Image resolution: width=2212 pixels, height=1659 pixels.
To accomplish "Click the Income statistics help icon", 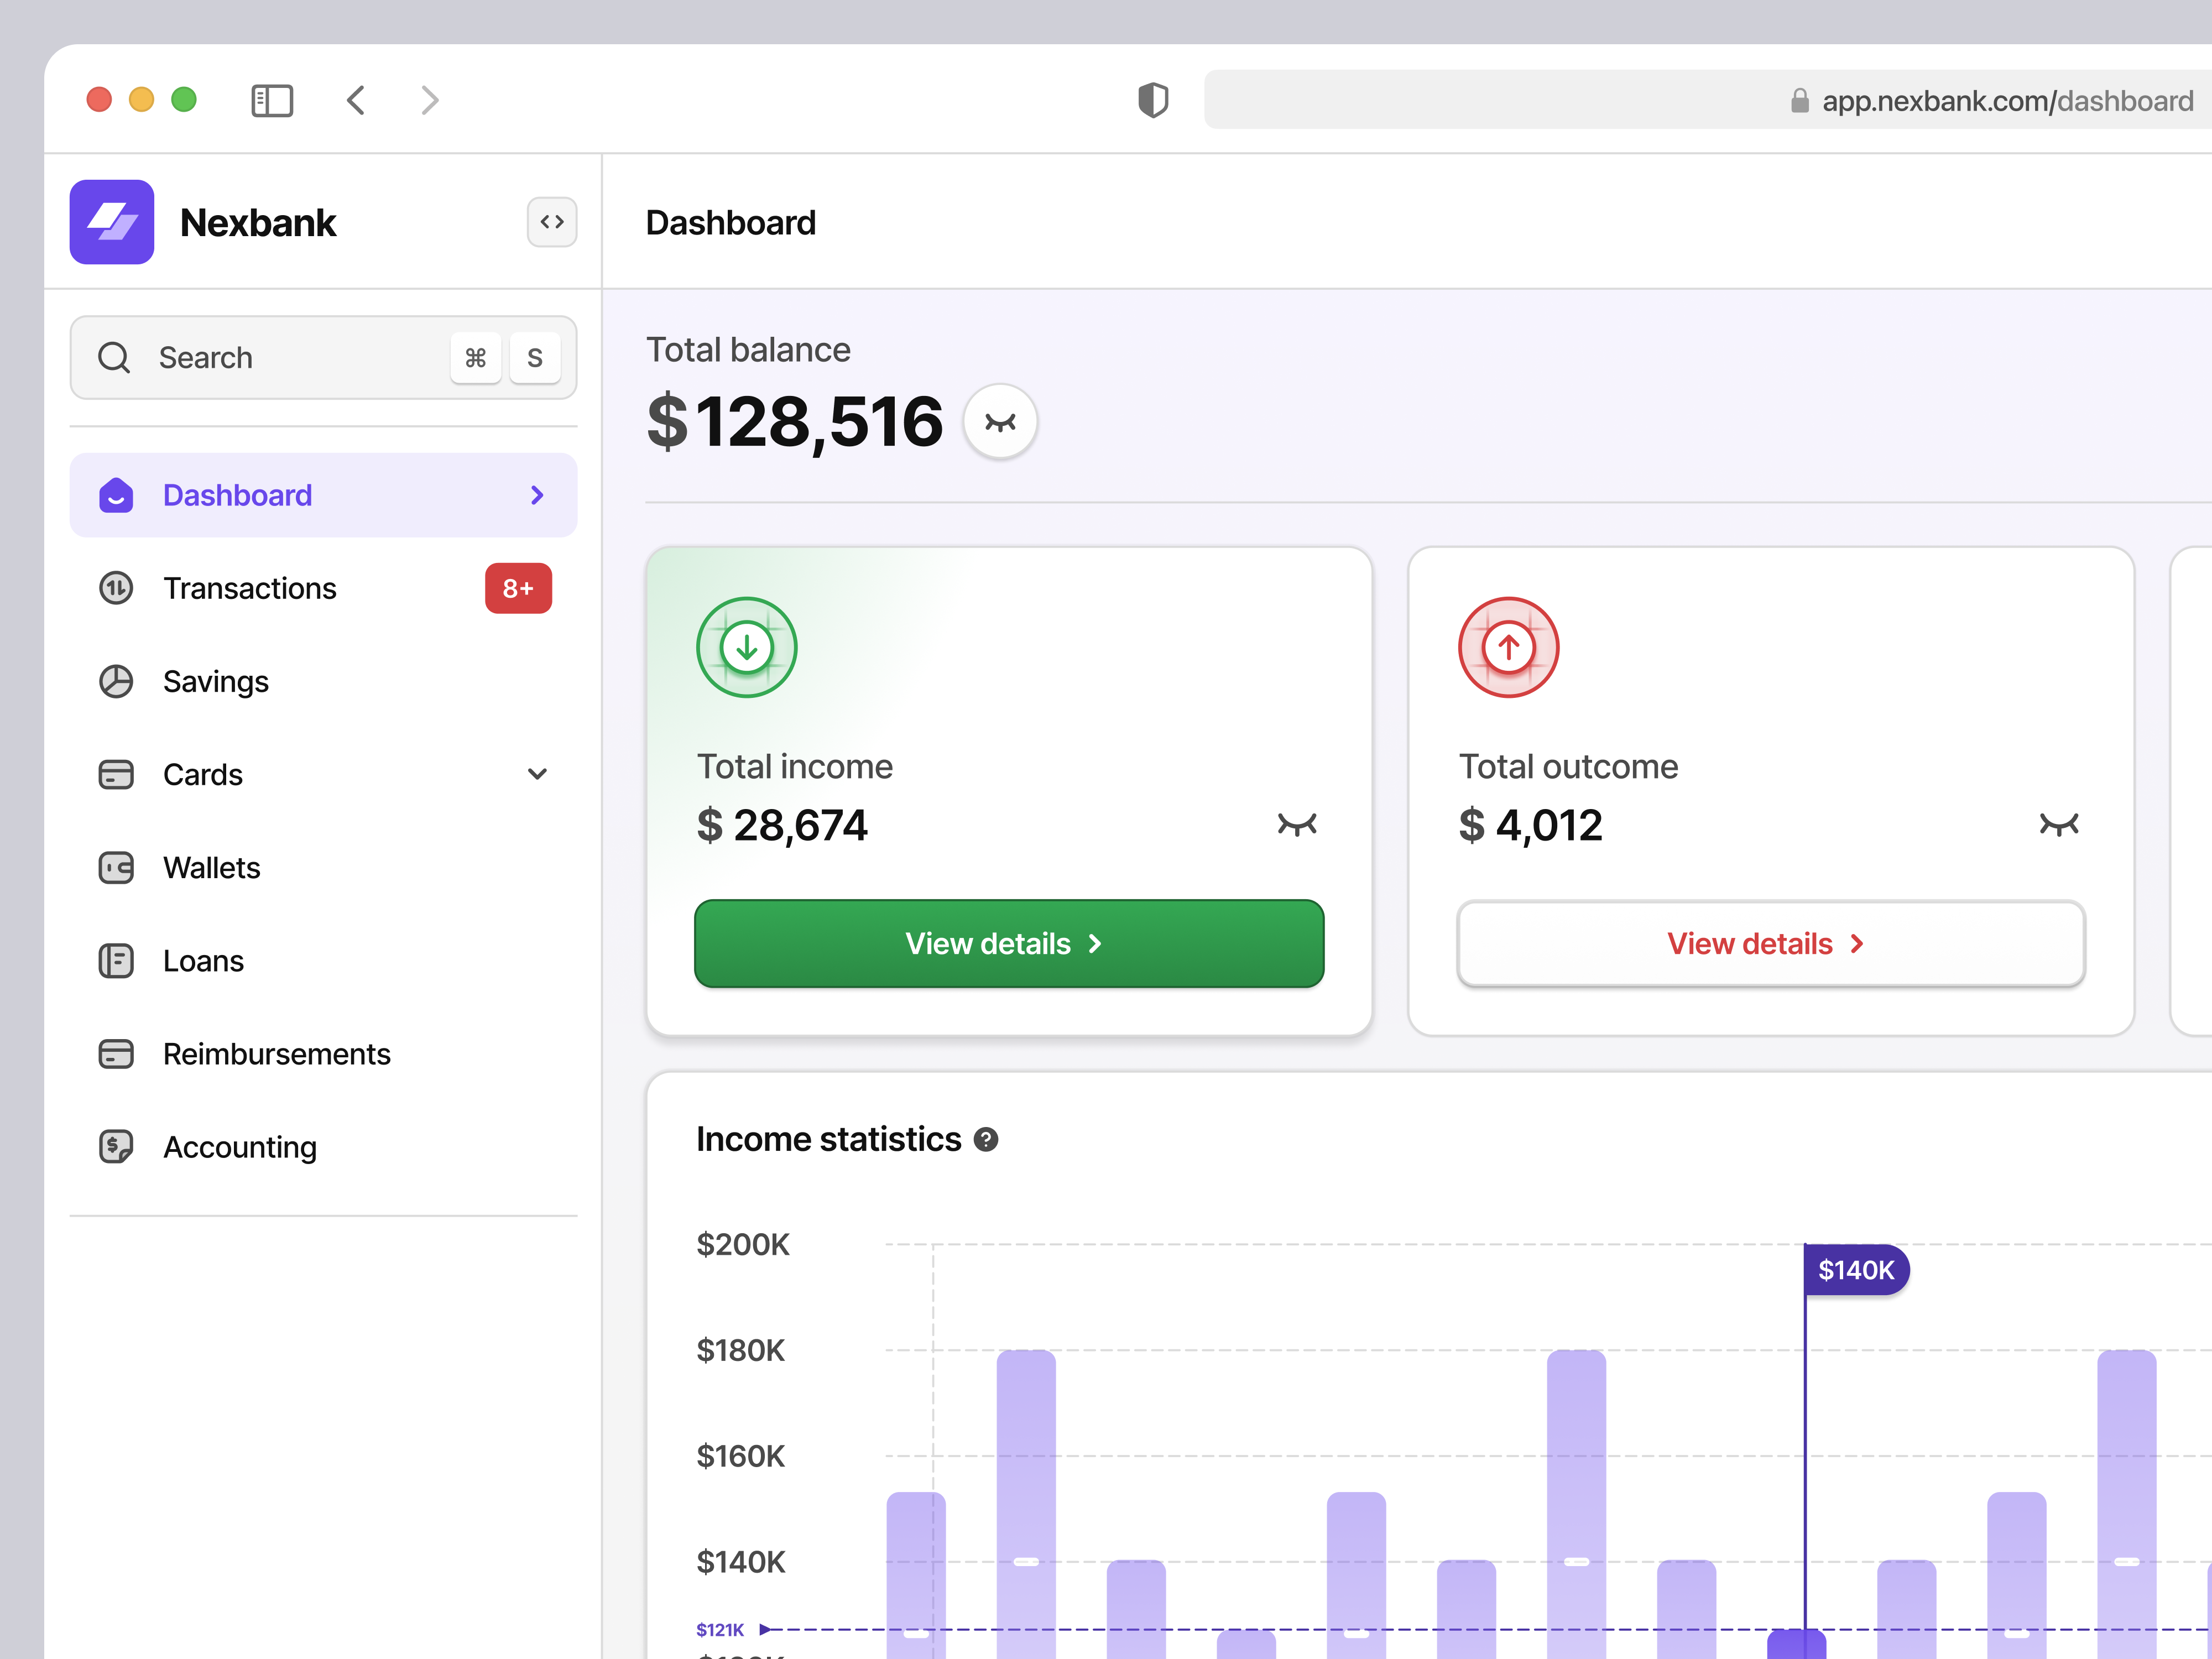I will (x=986, y=1140).
